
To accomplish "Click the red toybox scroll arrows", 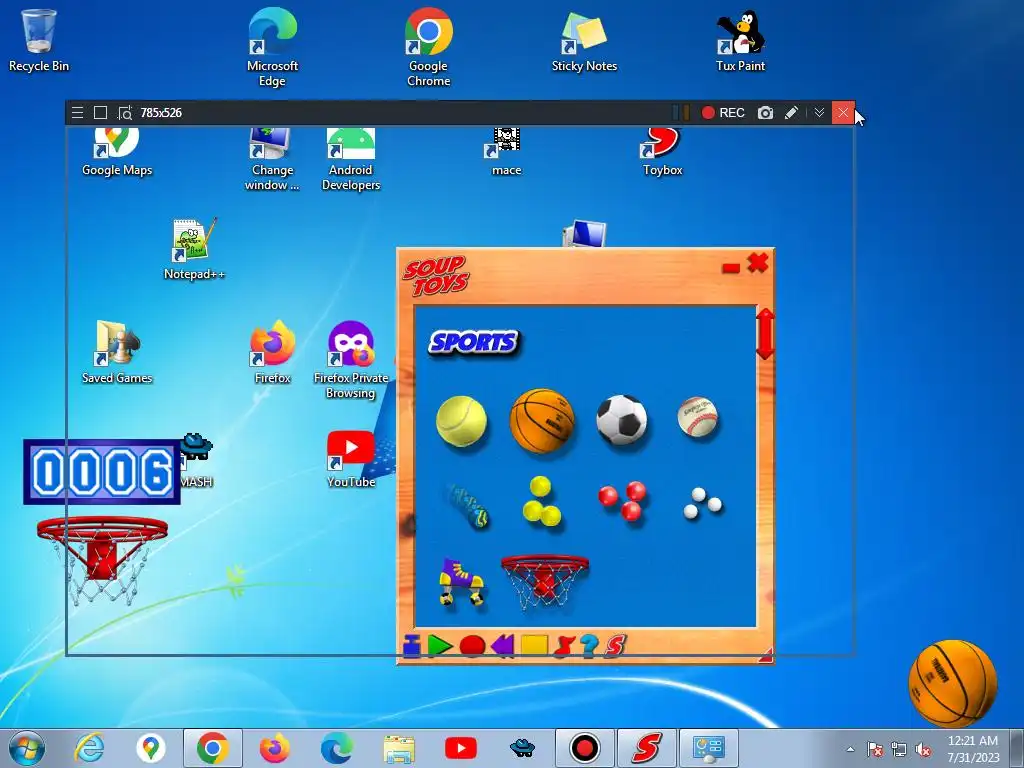I will point(765,334).
